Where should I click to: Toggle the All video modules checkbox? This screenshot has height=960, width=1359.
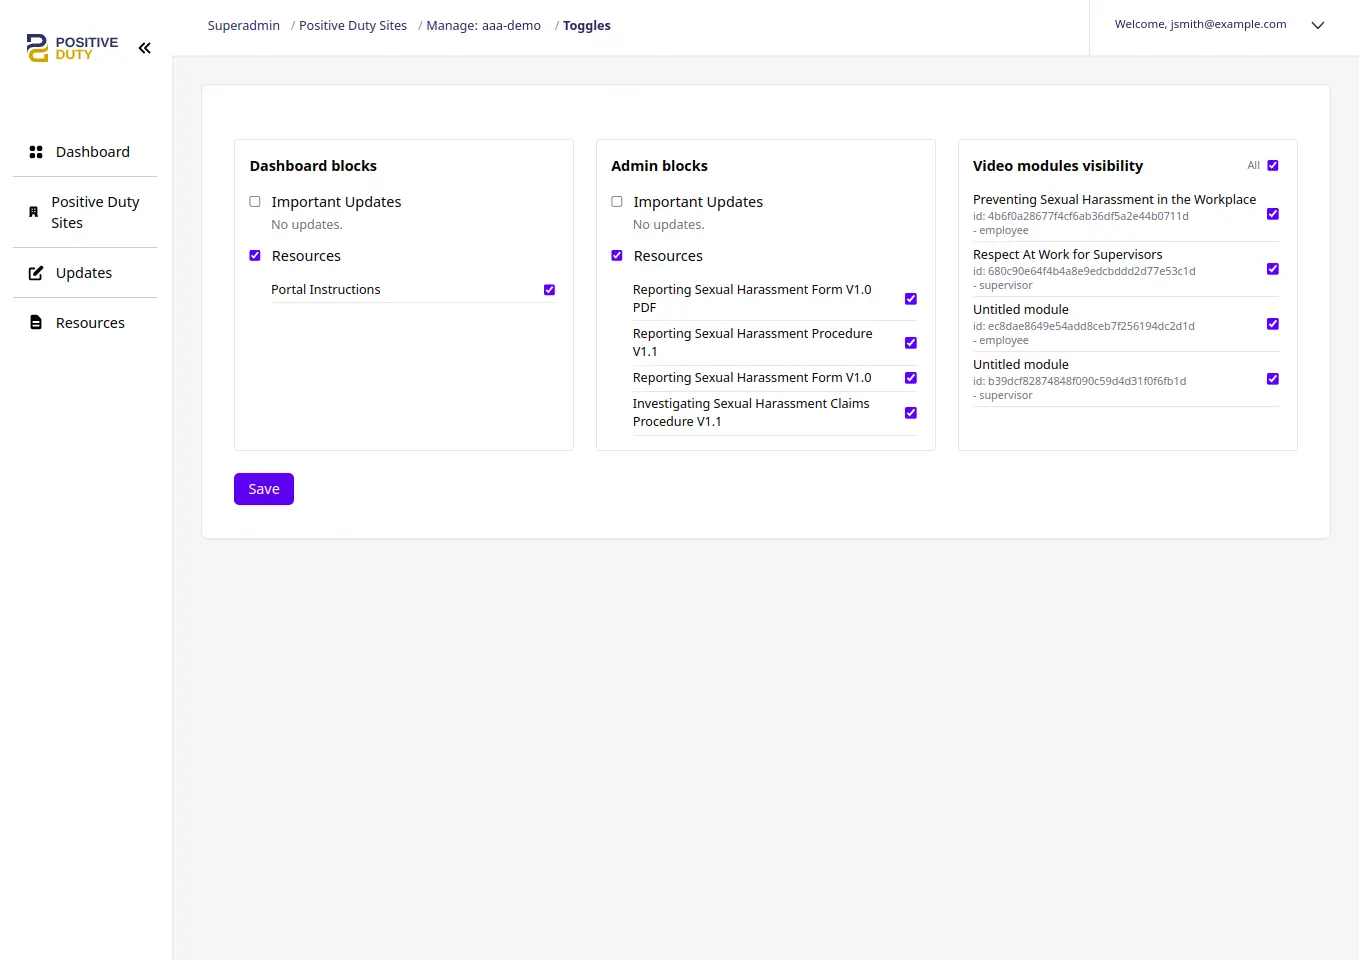(1273, 166)
